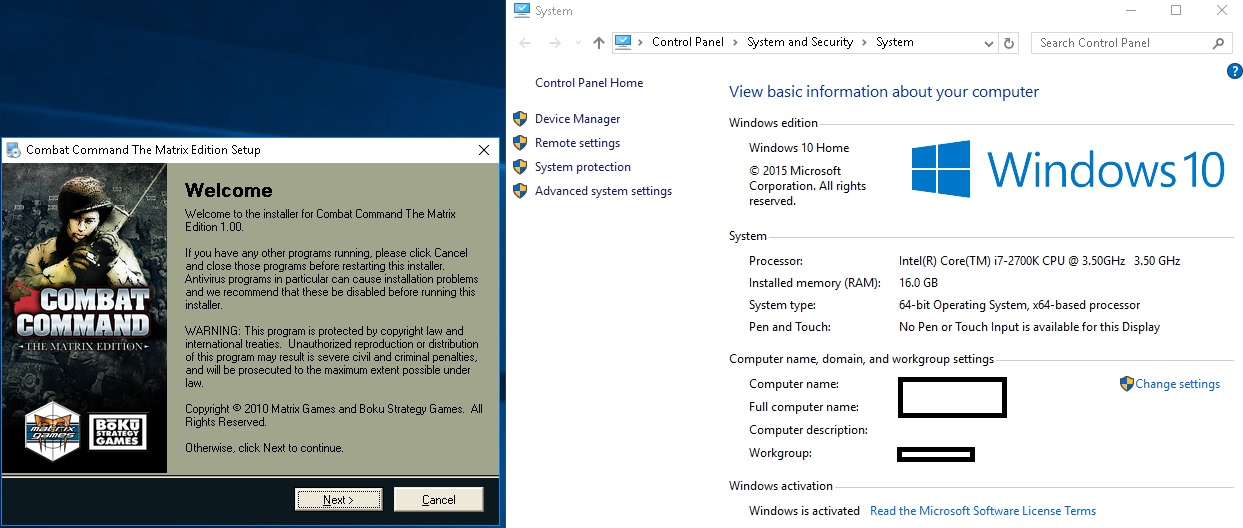
Task: Click the System window title icon
Action: pos(521,11)
